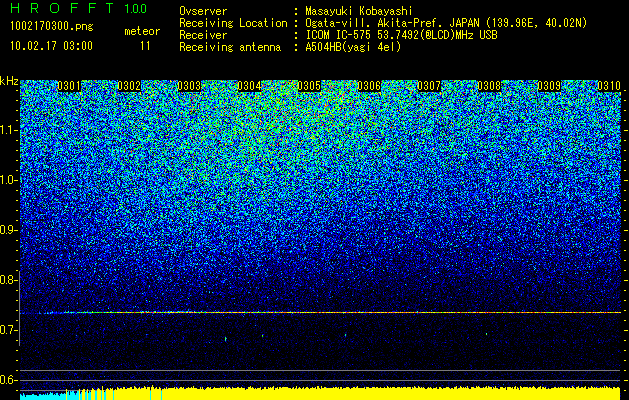Click the kHz axis unit label
629x400 pixels.
(9, 81)
